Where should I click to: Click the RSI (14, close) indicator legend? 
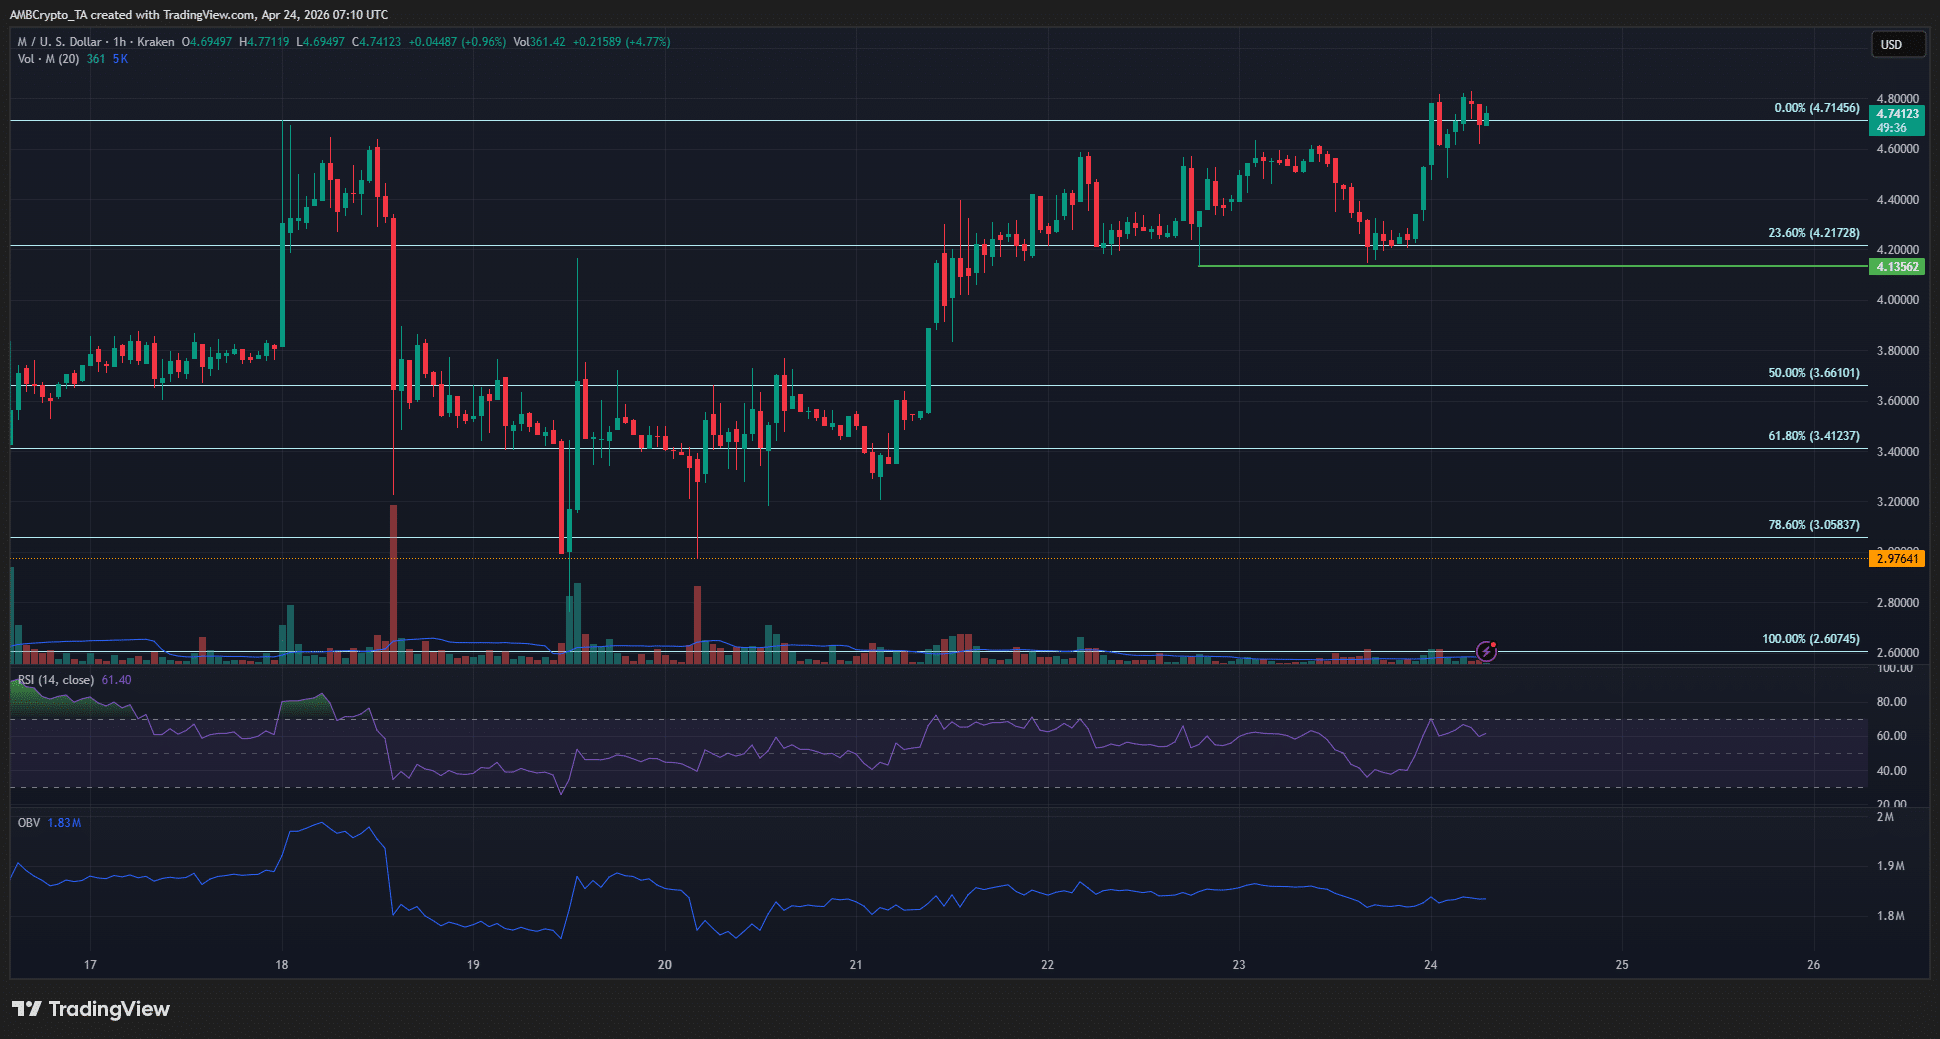coord(56,680)
